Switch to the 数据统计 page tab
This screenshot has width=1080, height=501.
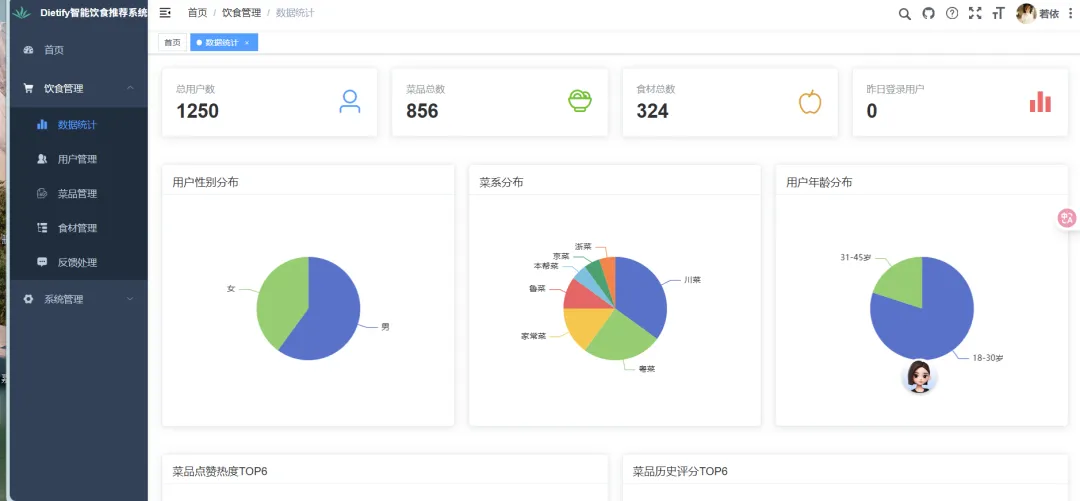click(x=224, y=43)
